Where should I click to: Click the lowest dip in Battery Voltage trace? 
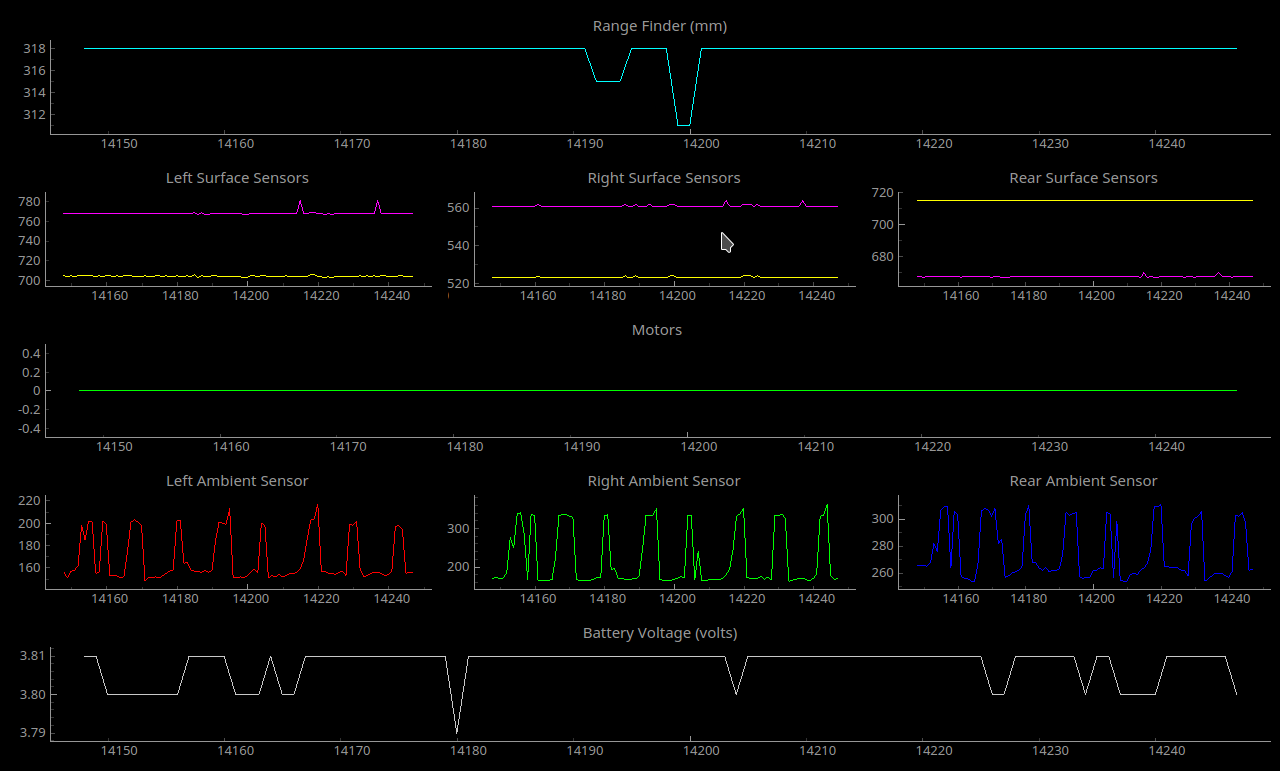(457, 731)
